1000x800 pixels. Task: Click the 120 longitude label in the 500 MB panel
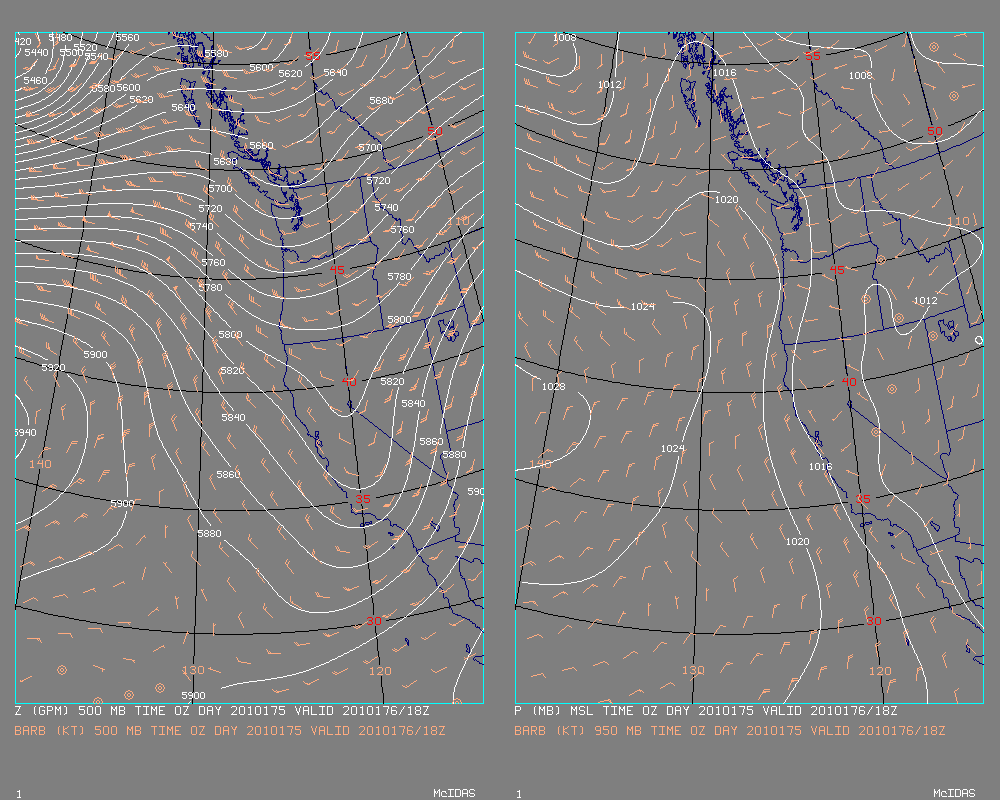[x=380, y=670]
